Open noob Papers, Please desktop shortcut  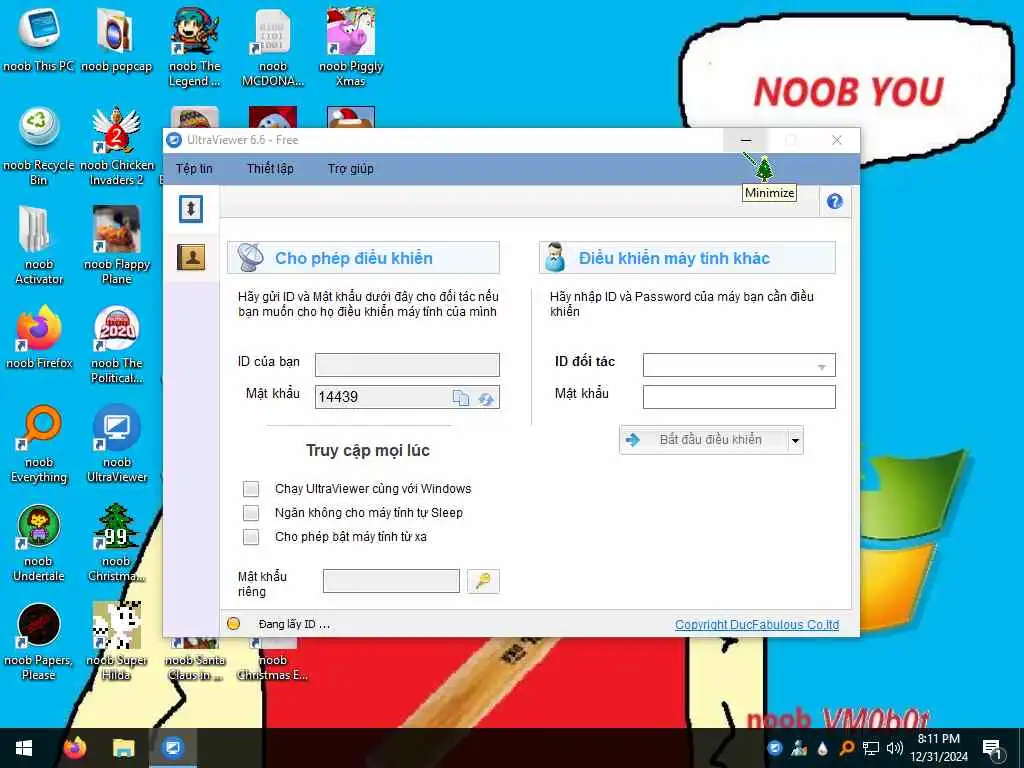(39, 641)
